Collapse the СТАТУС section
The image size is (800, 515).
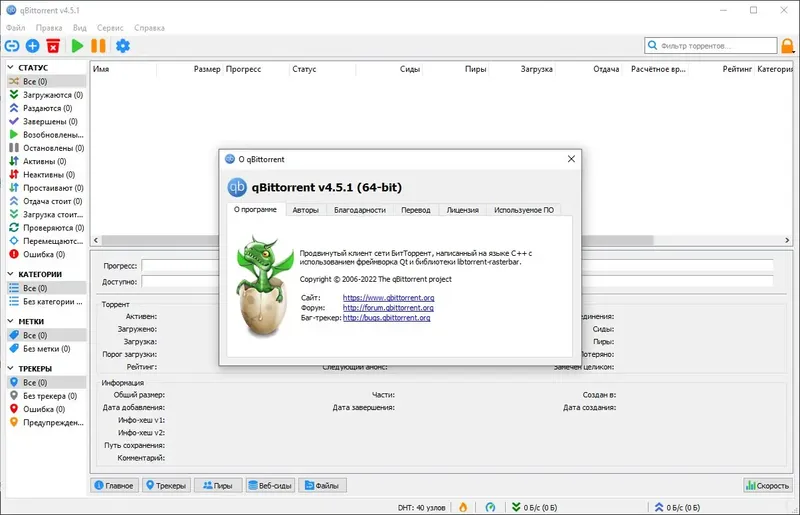point(10,67)
